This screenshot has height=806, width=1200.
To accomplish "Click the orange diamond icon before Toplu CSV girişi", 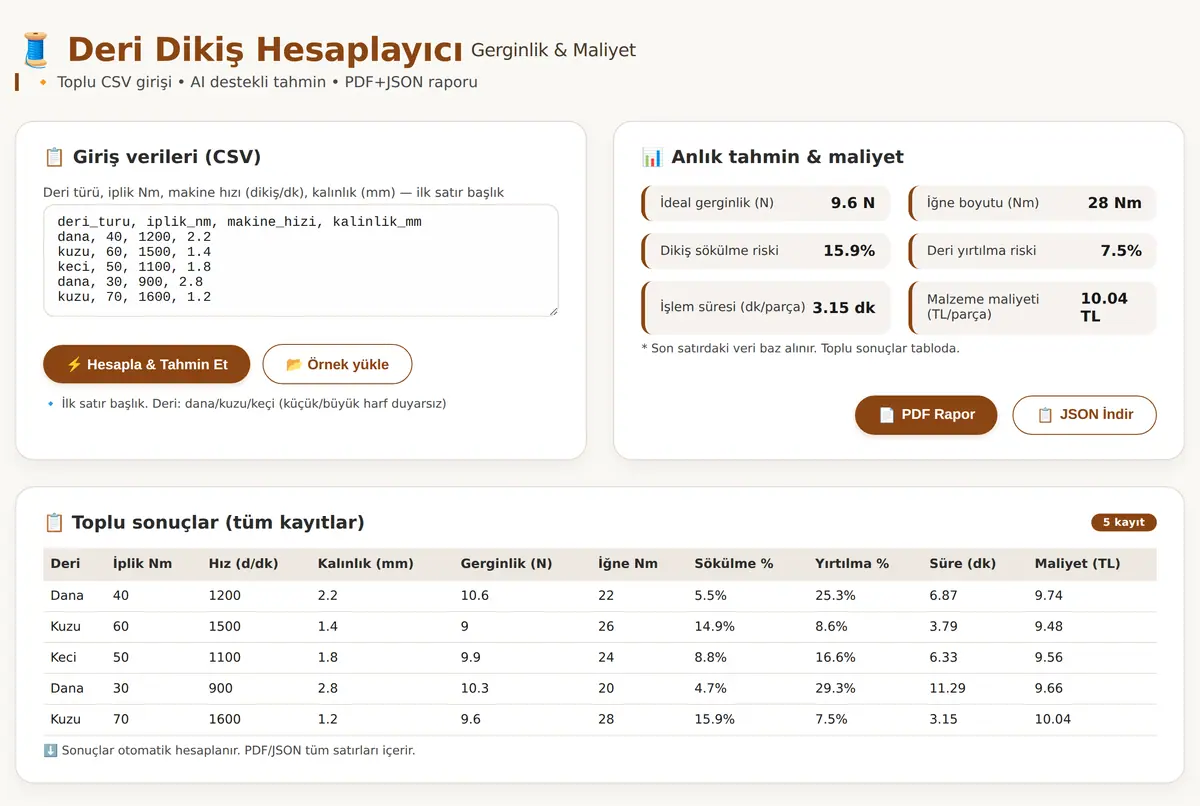I will (x=43, y=82).
